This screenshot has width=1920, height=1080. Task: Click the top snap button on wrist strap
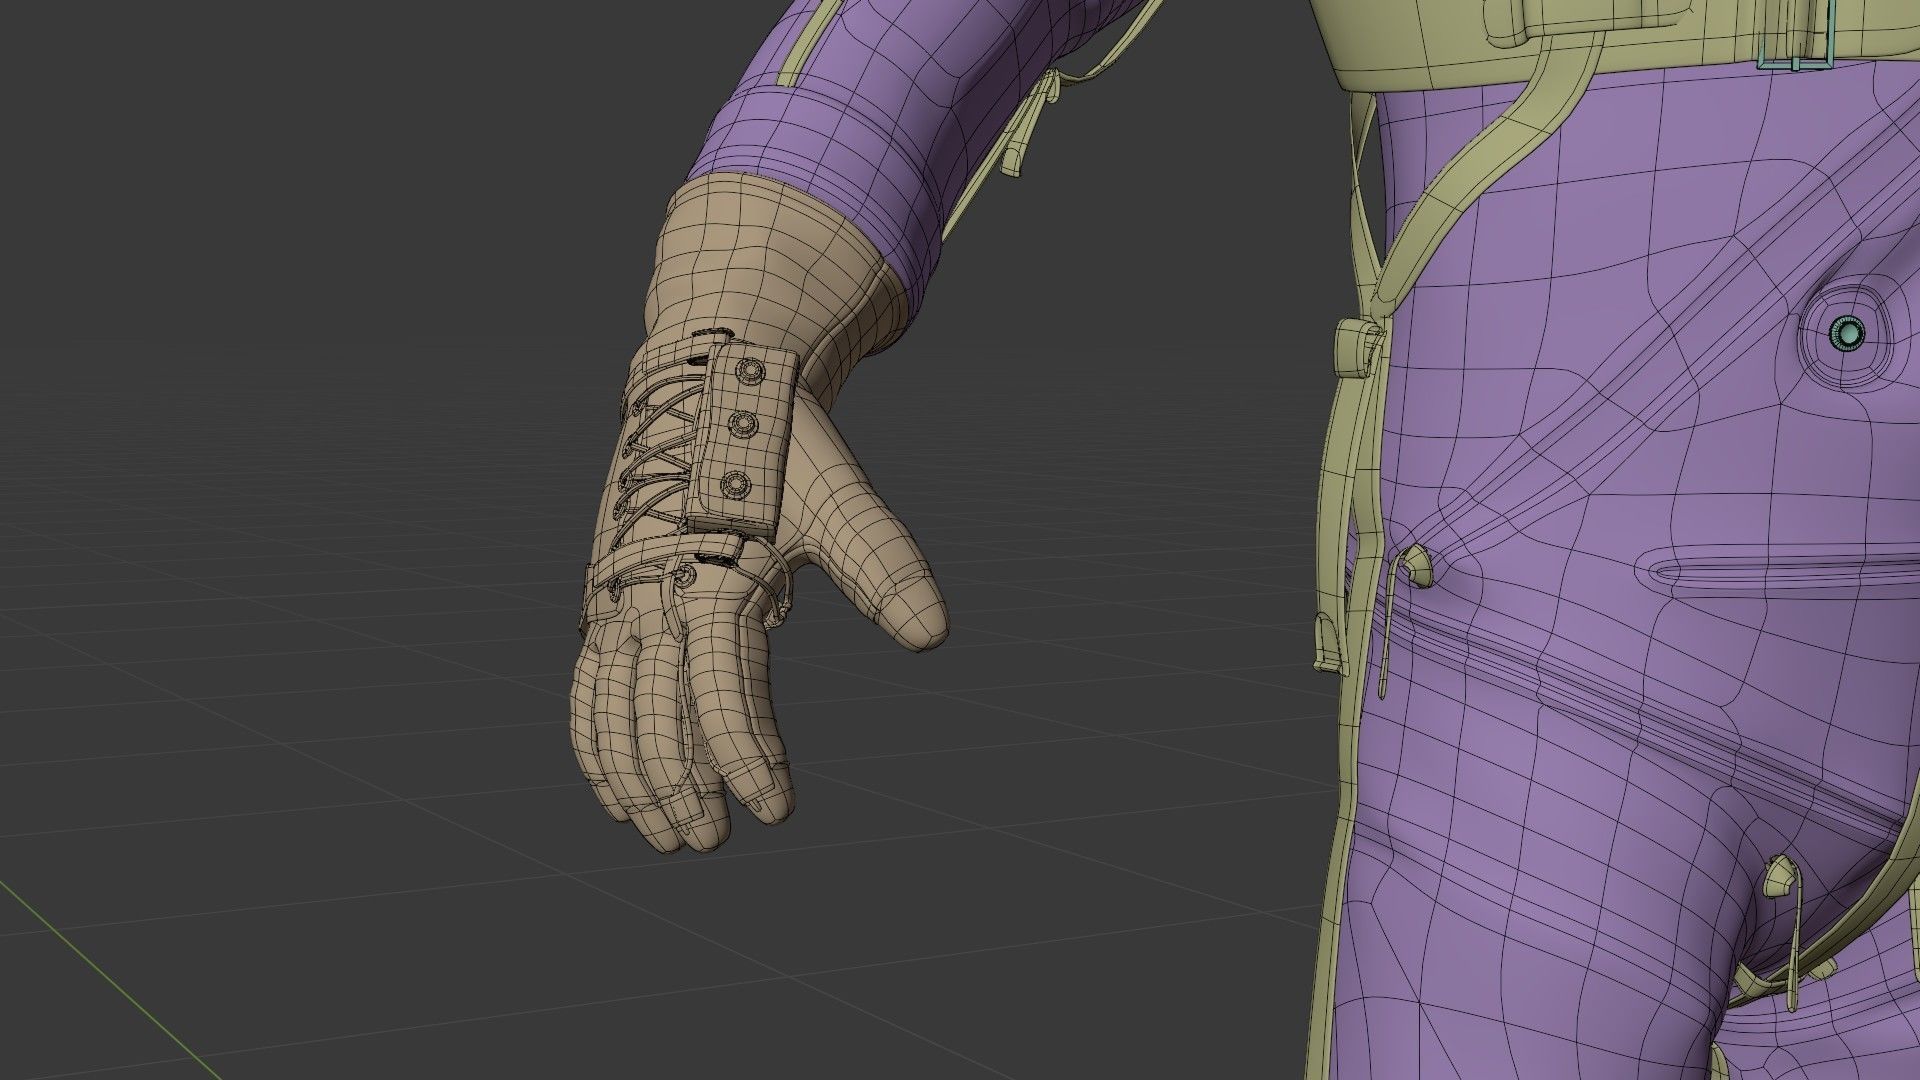[752, 373]
